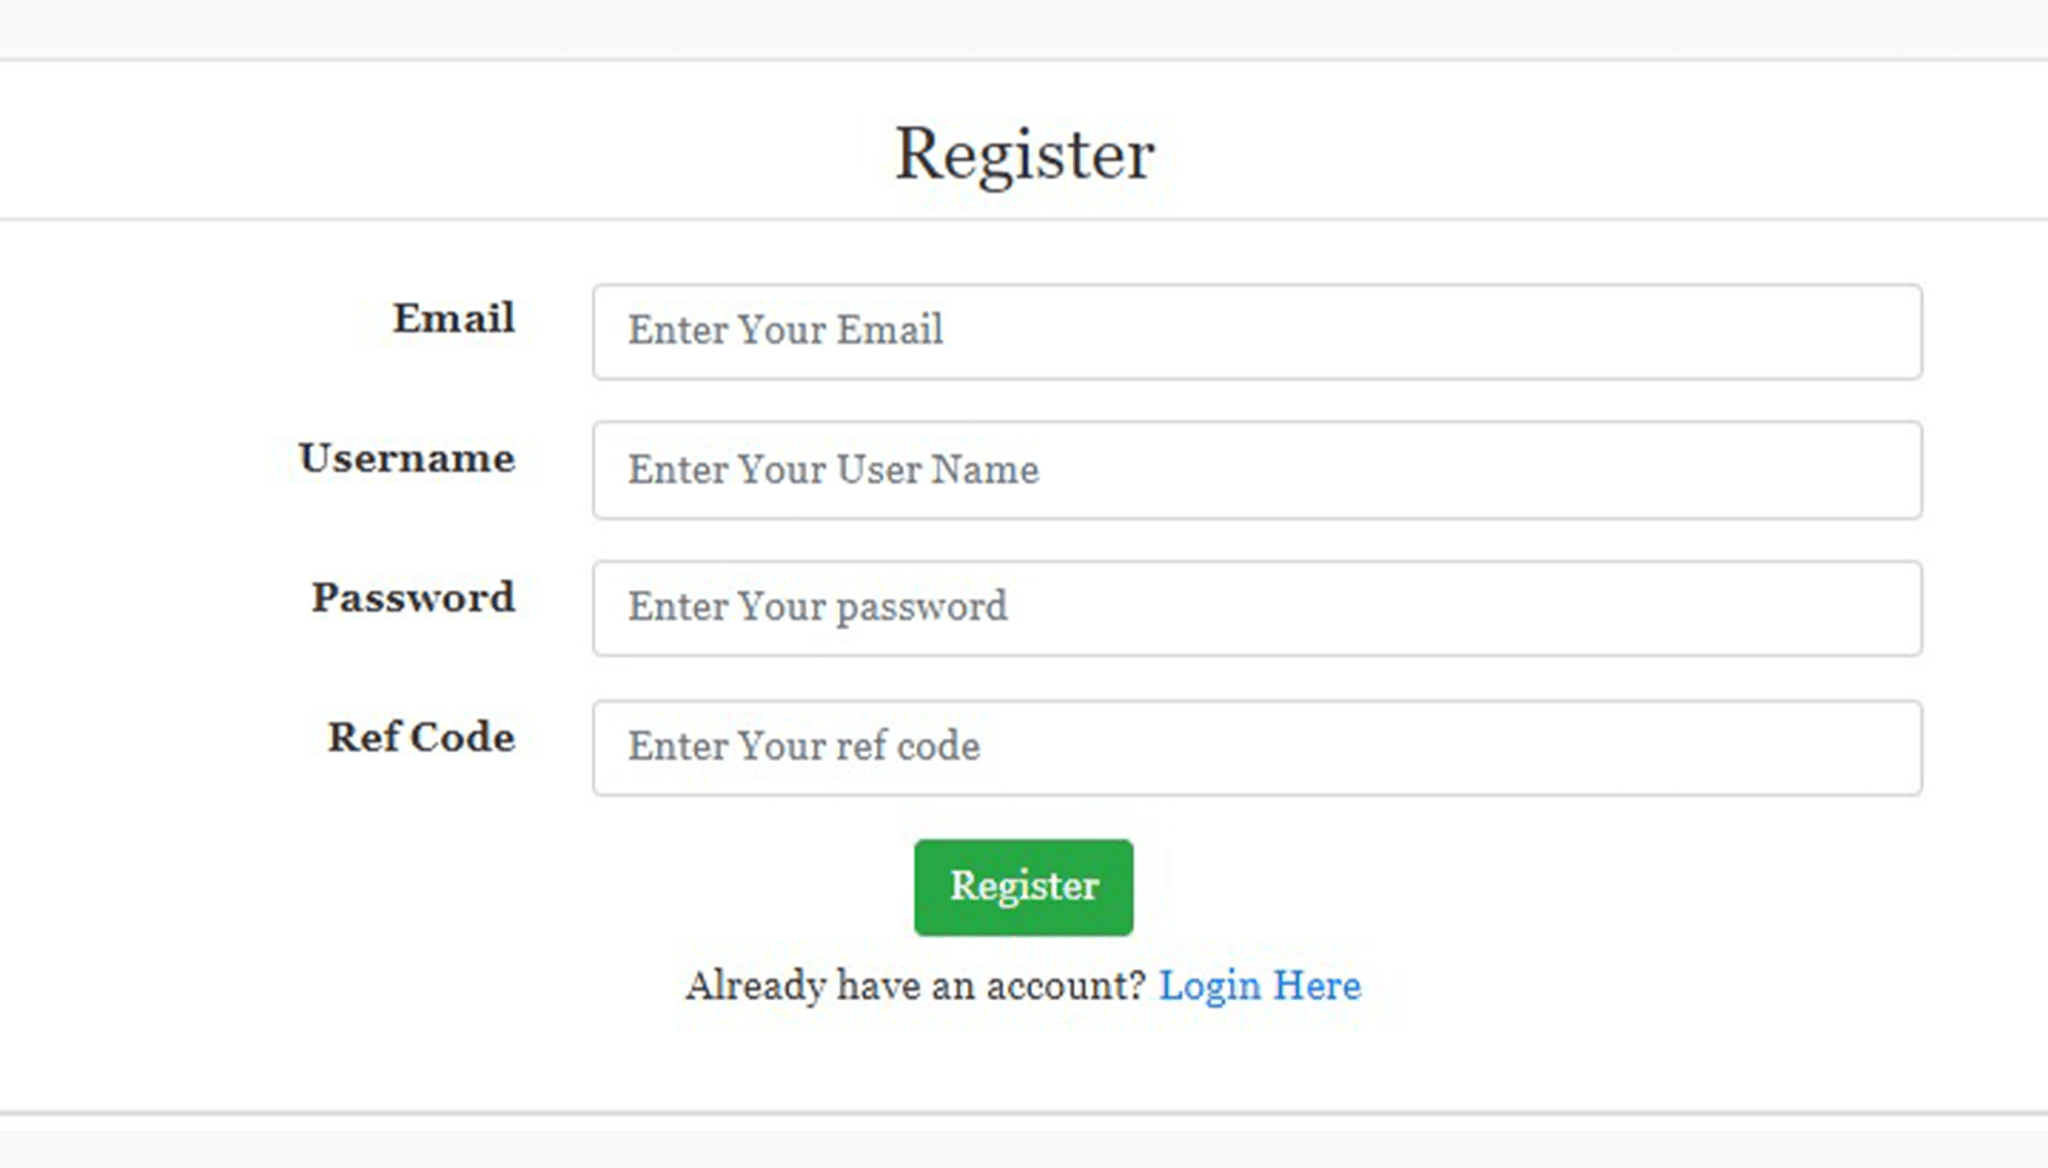Open the Login Here link
2048x1168 pixels.
[1259, 986]
